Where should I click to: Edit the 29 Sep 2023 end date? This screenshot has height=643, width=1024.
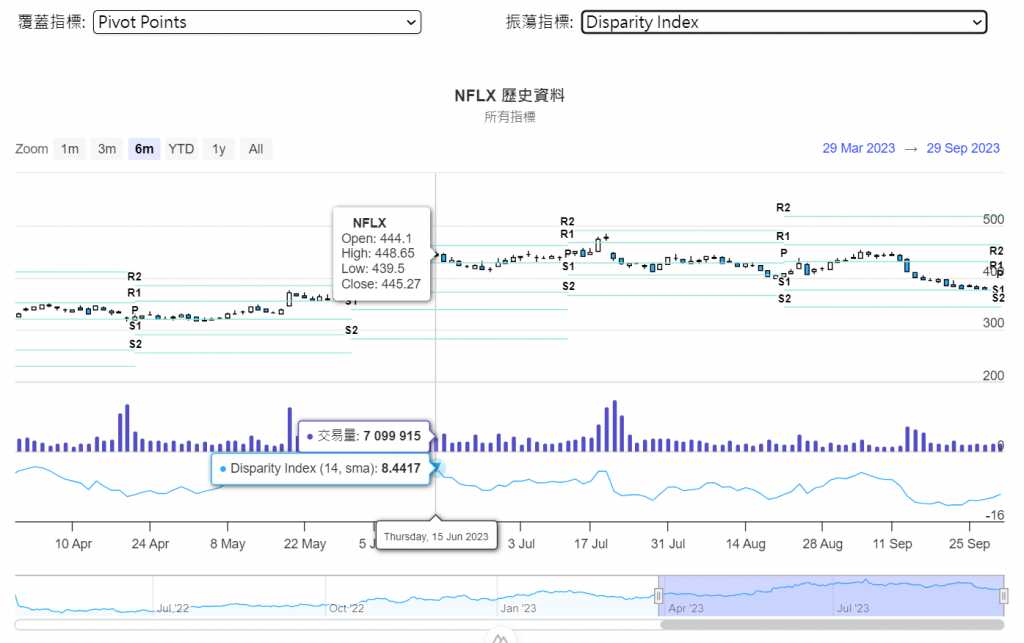click(963, 148)
